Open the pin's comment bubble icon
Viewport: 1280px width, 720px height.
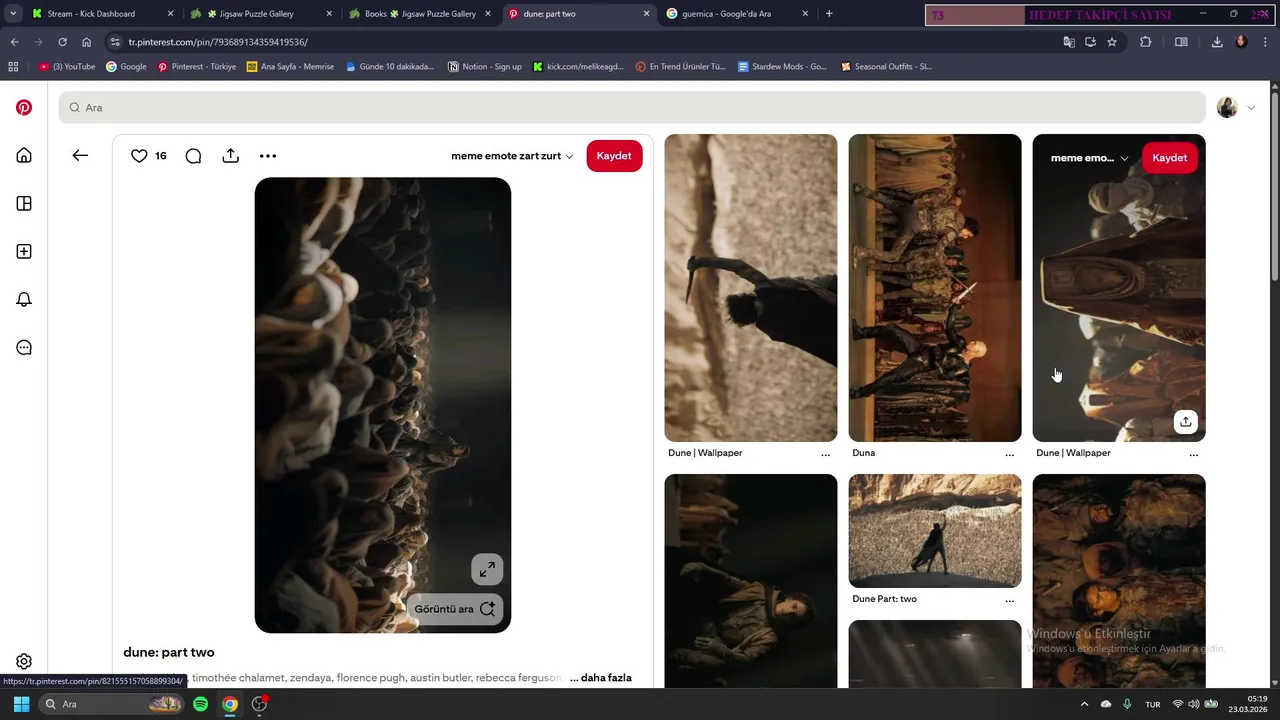click(193, 155)
